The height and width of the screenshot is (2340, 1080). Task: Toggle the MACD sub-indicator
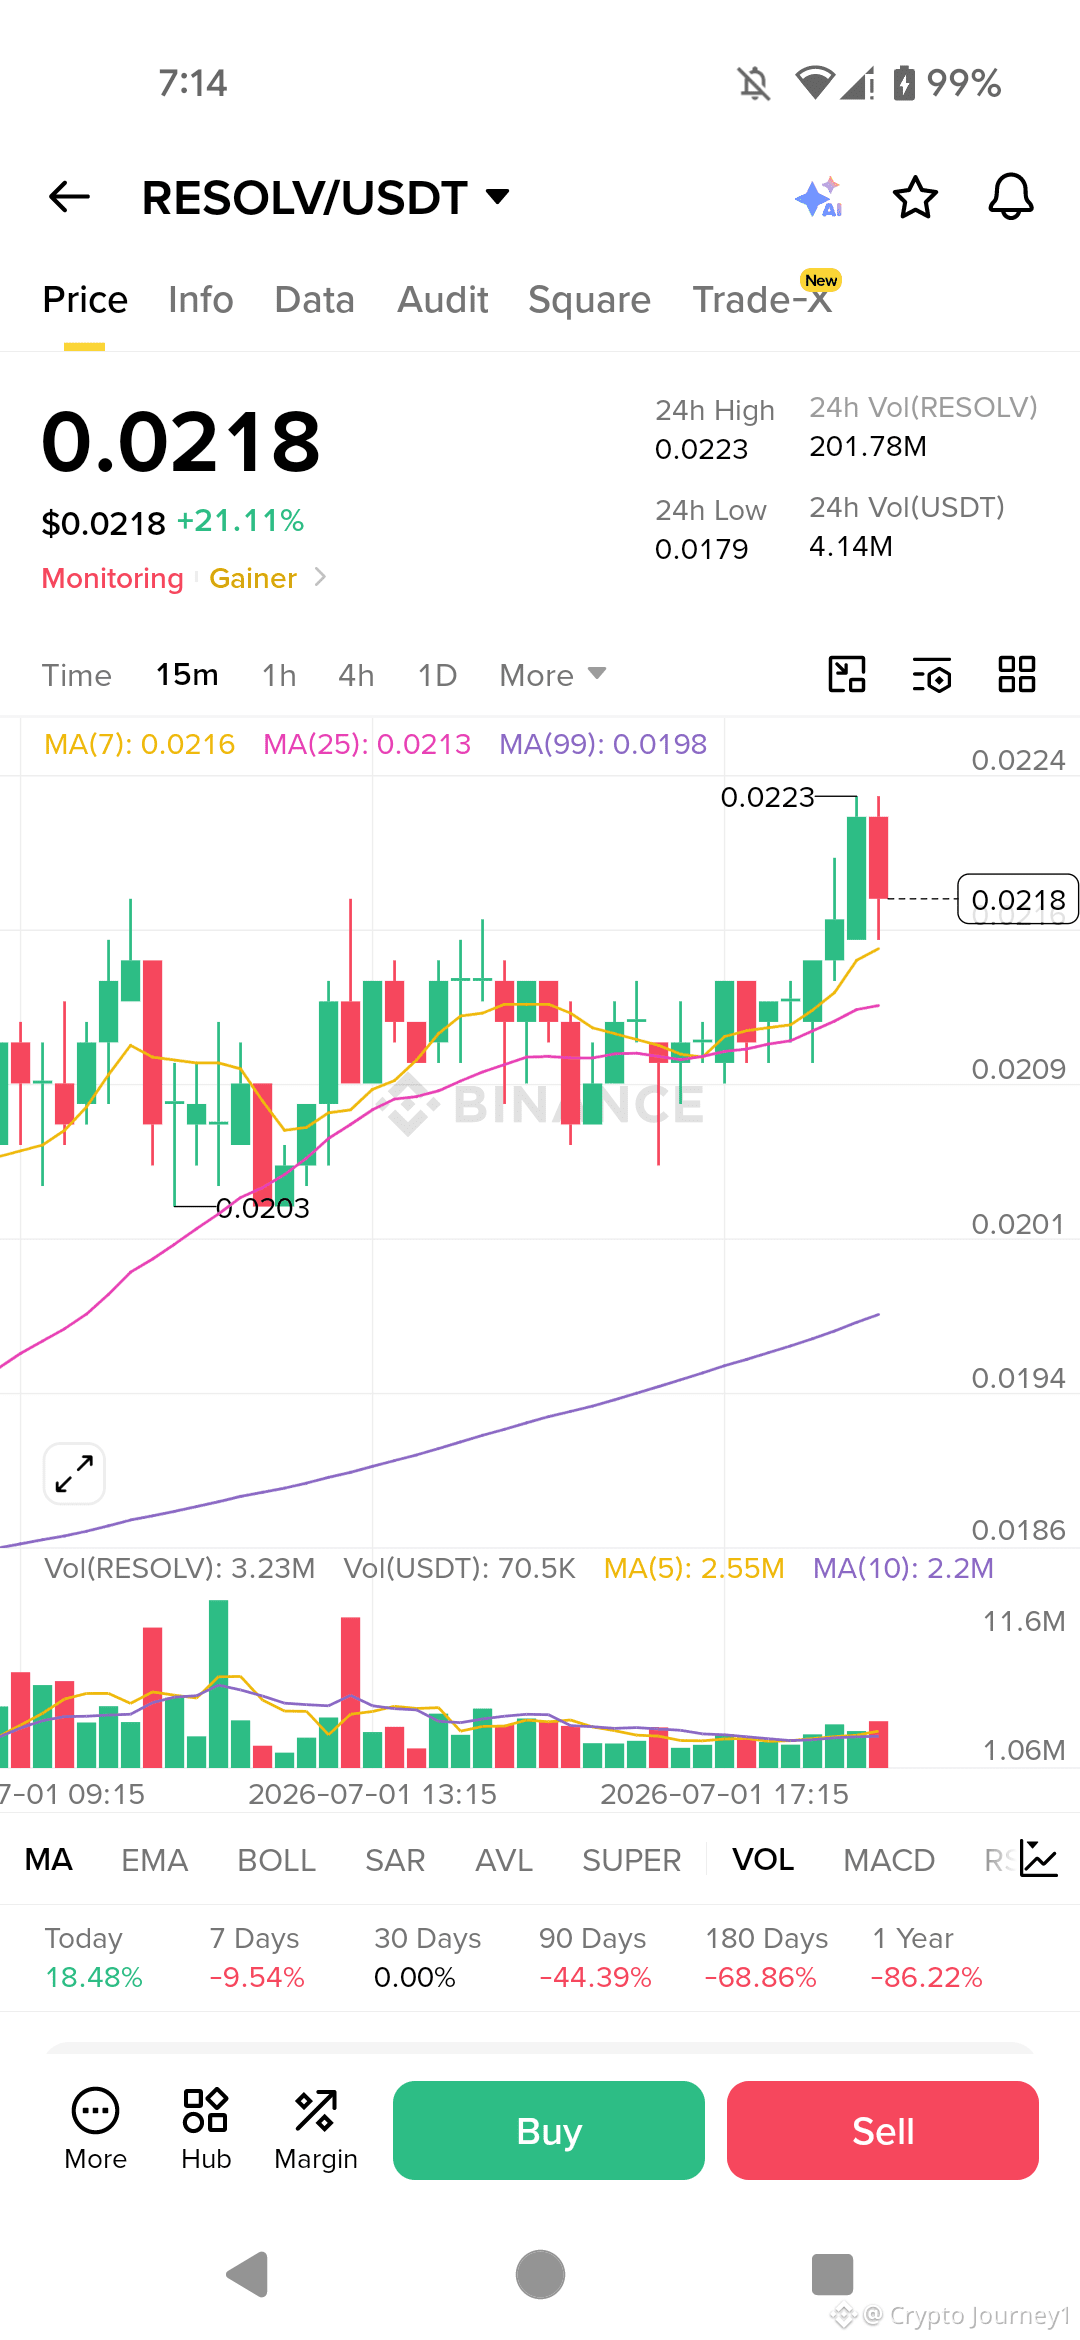pyautogui.click(x=889, y=1860)
